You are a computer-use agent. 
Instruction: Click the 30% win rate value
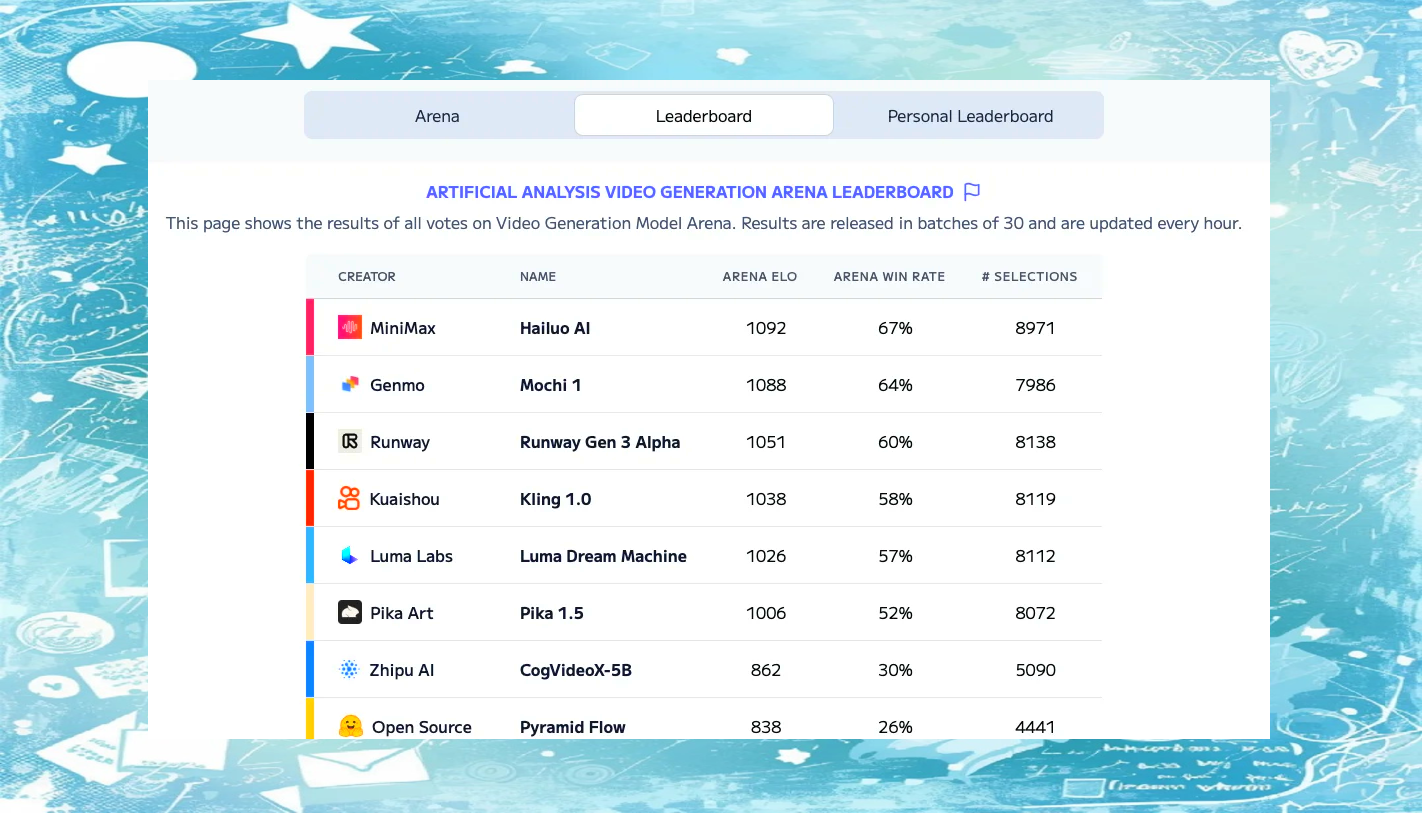[895, 670]
